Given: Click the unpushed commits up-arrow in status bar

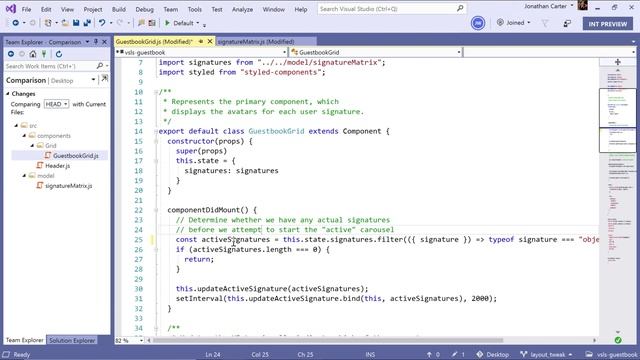Looking at the screenshot, I should point(429,355).
